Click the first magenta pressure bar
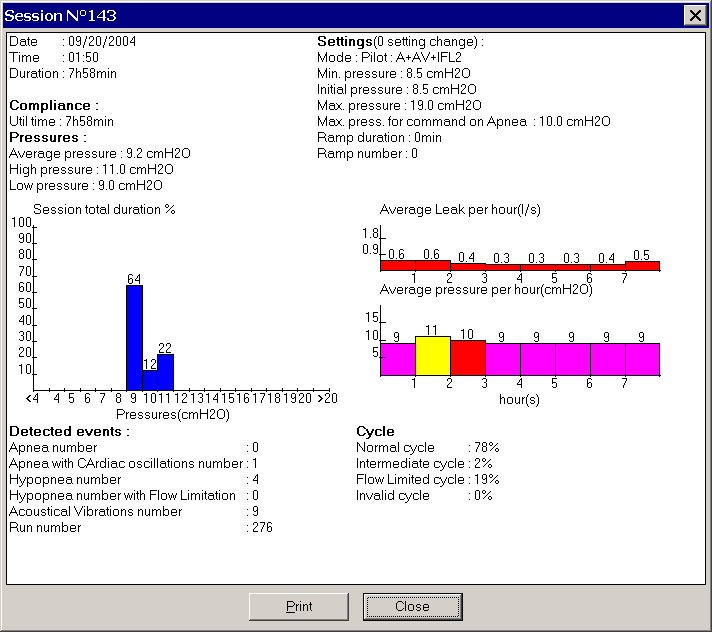Screen dimensions: 712x632 coord(397,359)
